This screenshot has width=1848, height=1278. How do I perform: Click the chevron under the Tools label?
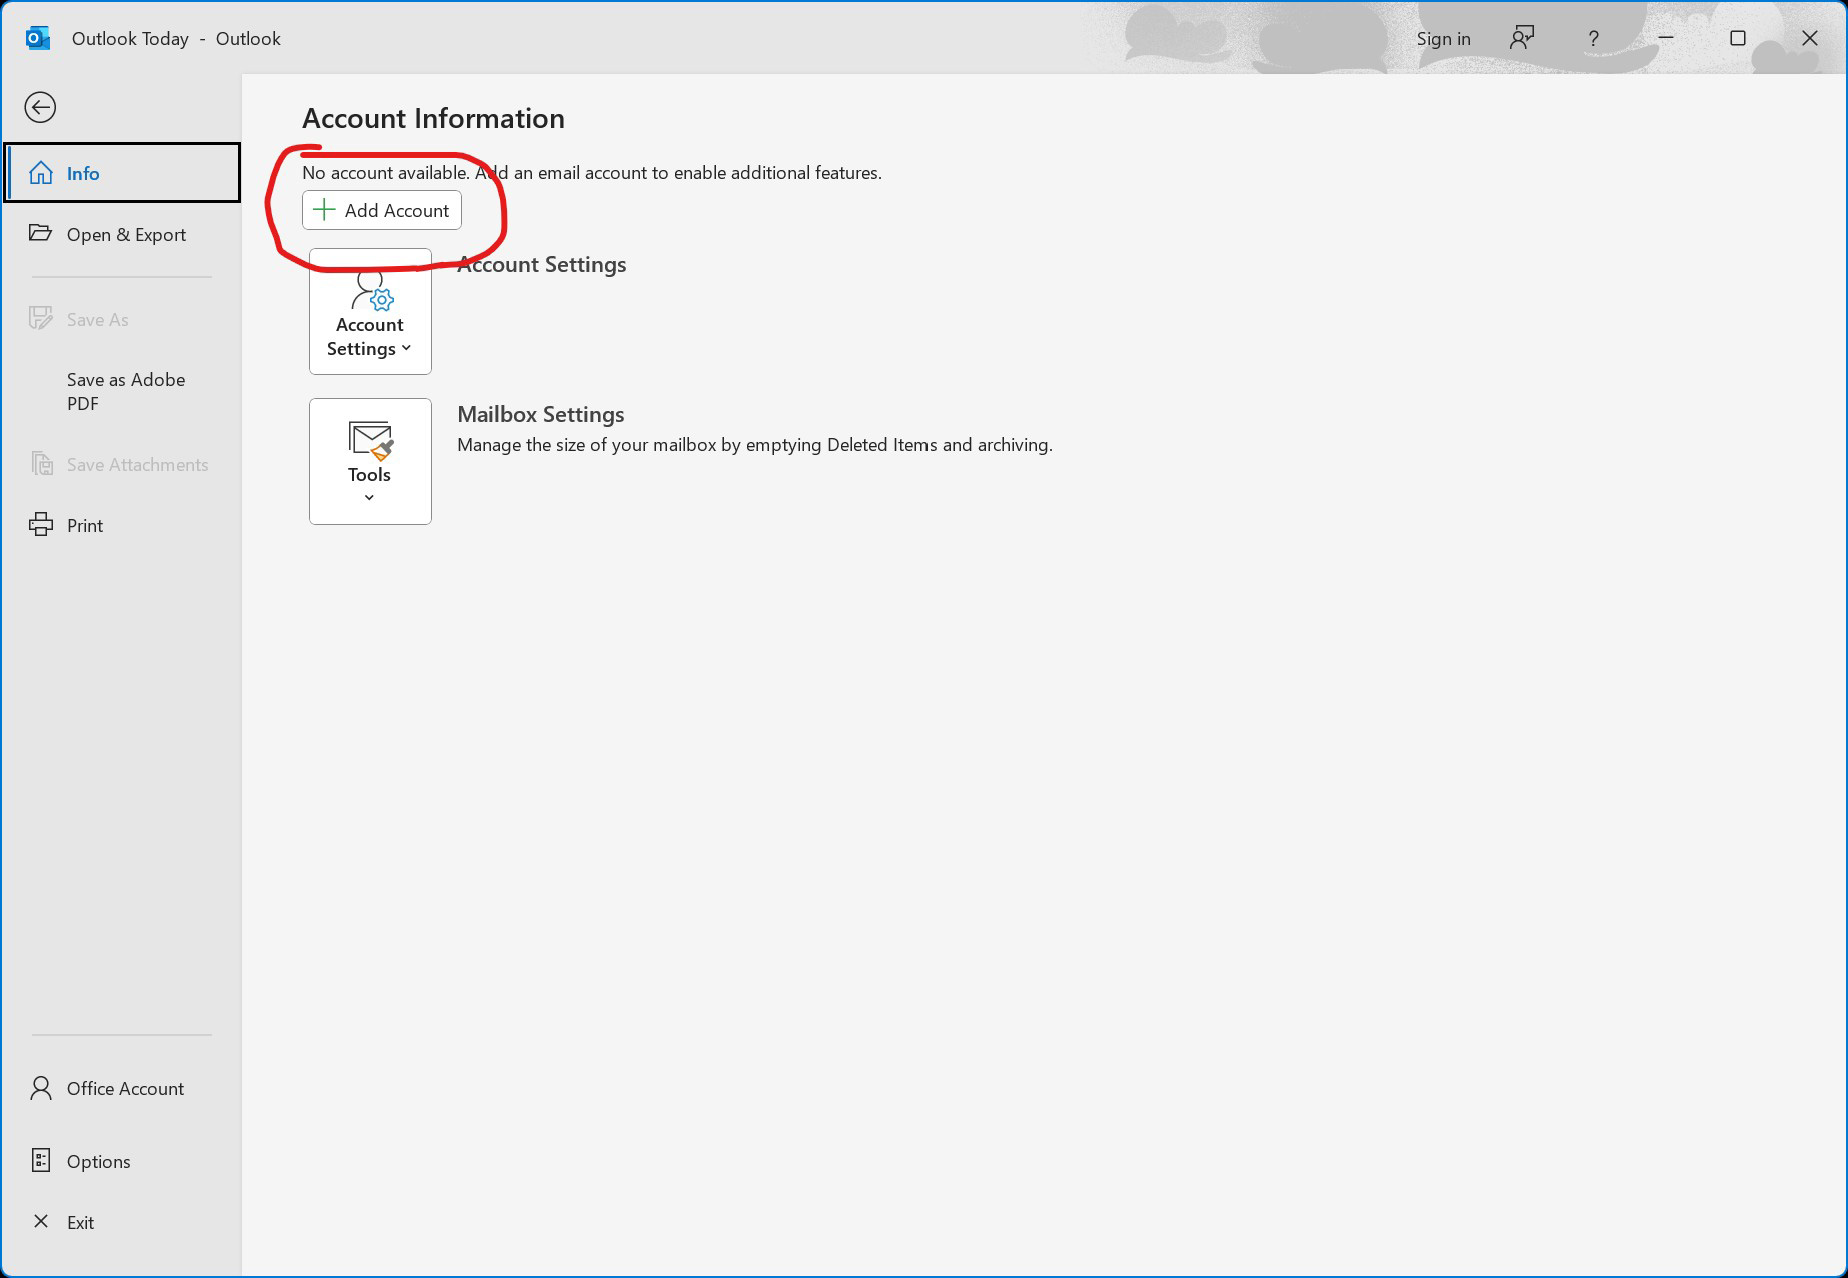(x=369, y=498)
